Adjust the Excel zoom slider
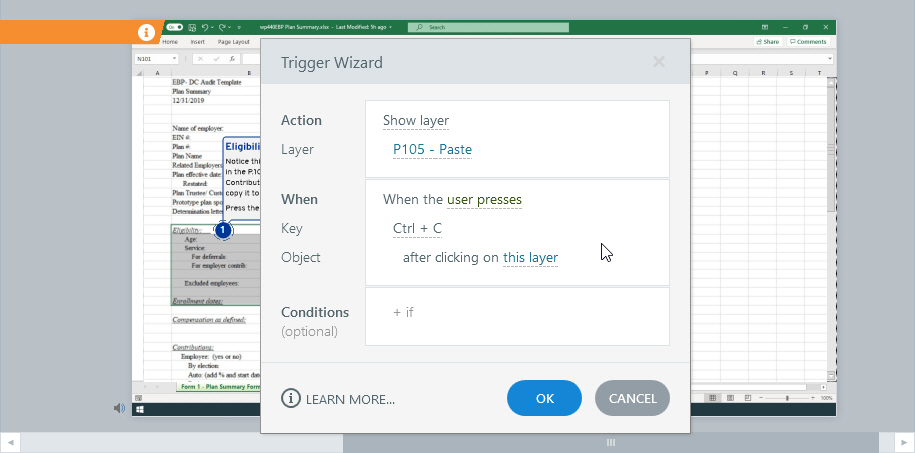Image resolution: width=915 pixels, height=453 pixels. point(787,398)
